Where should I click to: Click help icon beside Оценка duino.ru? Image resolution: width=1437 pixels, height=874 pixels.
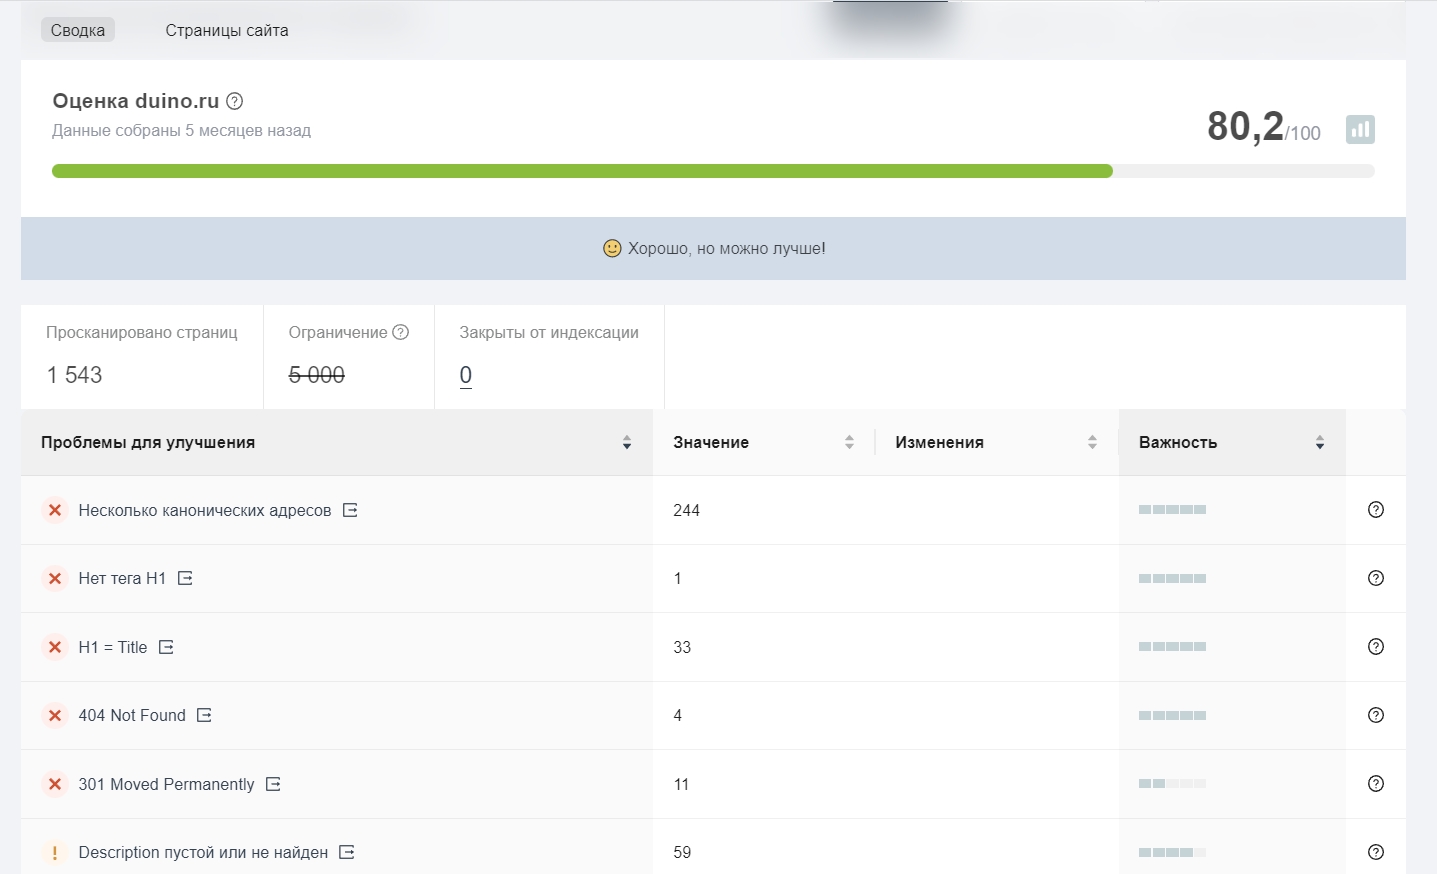click(235, 101)
